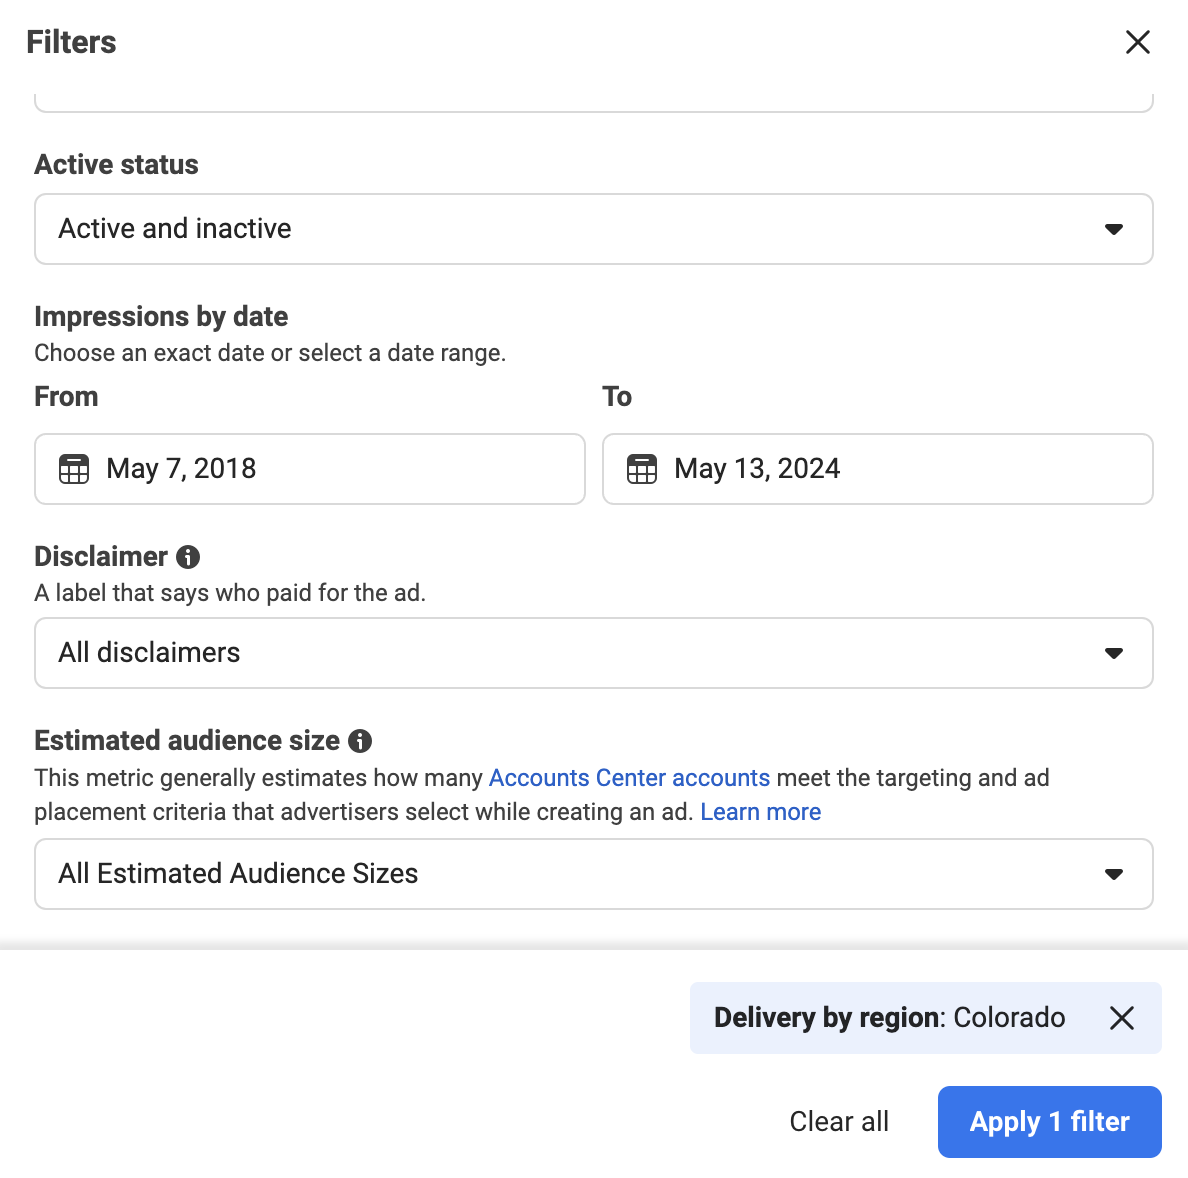
Task: Open the Active status dropdown
Action: click(x=593, y=229)
